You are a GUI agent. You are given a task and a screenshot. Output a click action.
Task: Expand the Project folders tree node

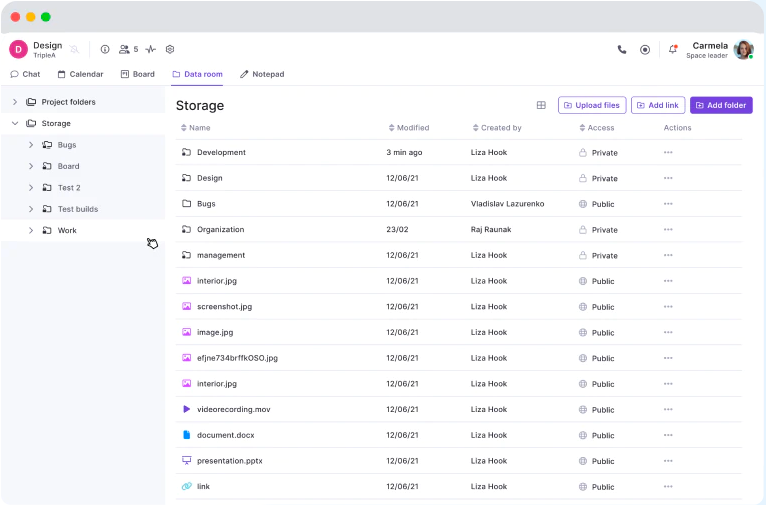[15, 102]
